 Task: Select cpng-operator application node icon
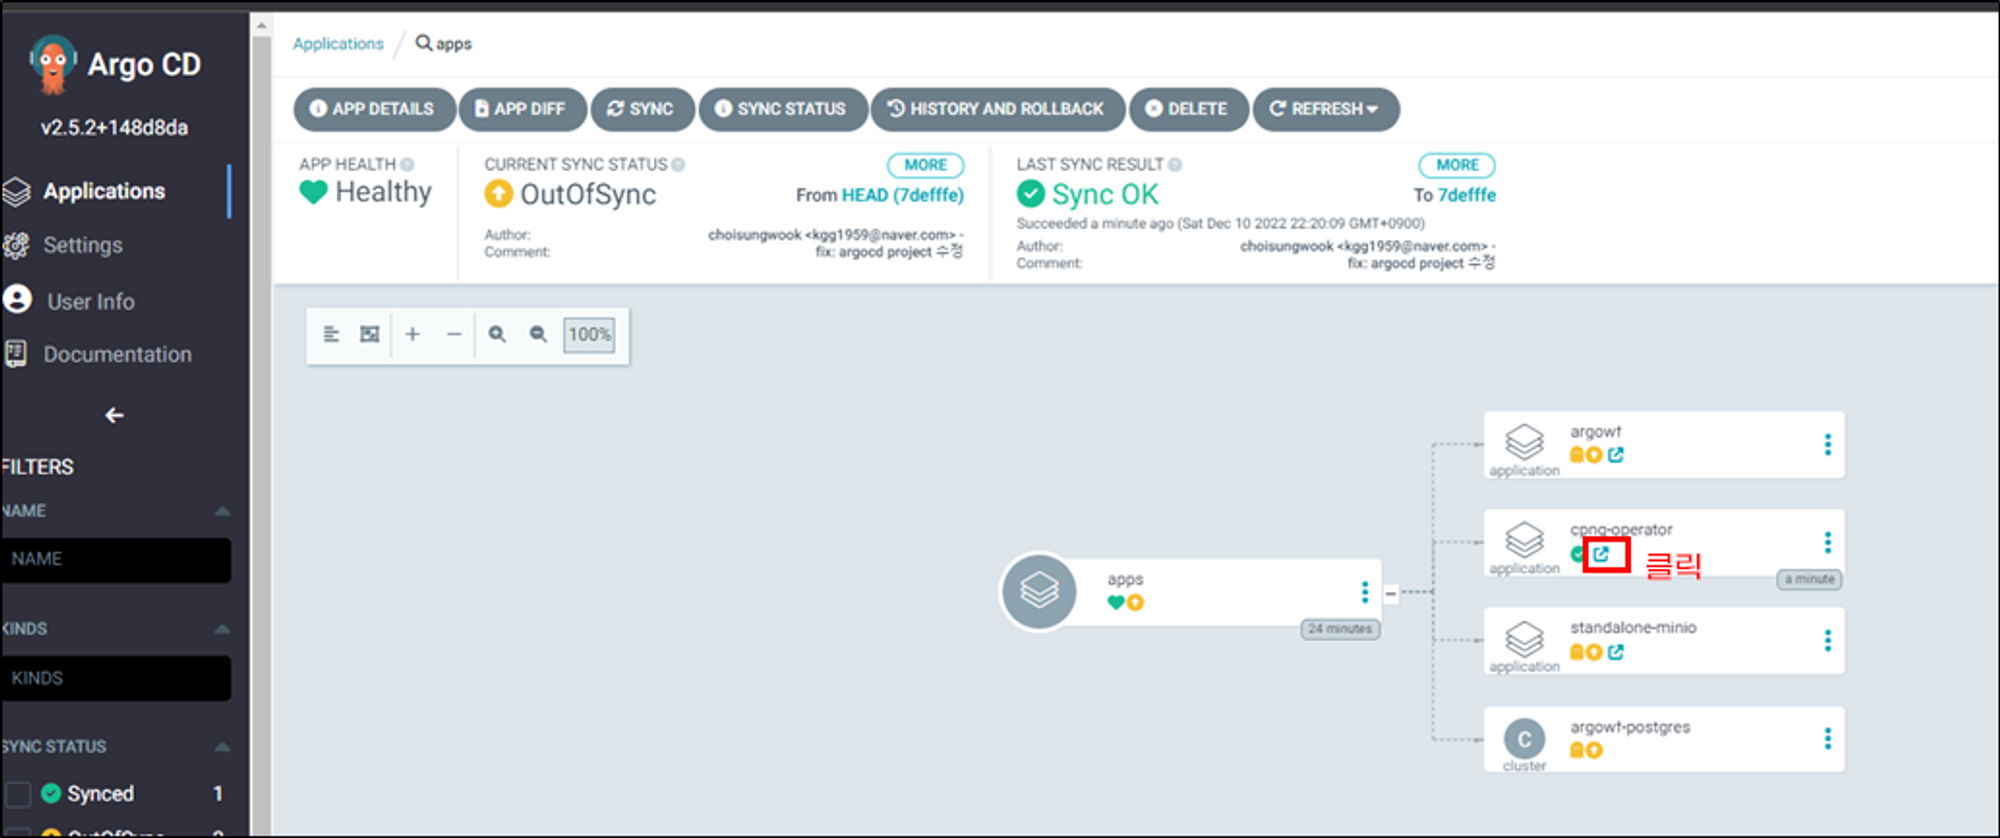pos(1525,540)
